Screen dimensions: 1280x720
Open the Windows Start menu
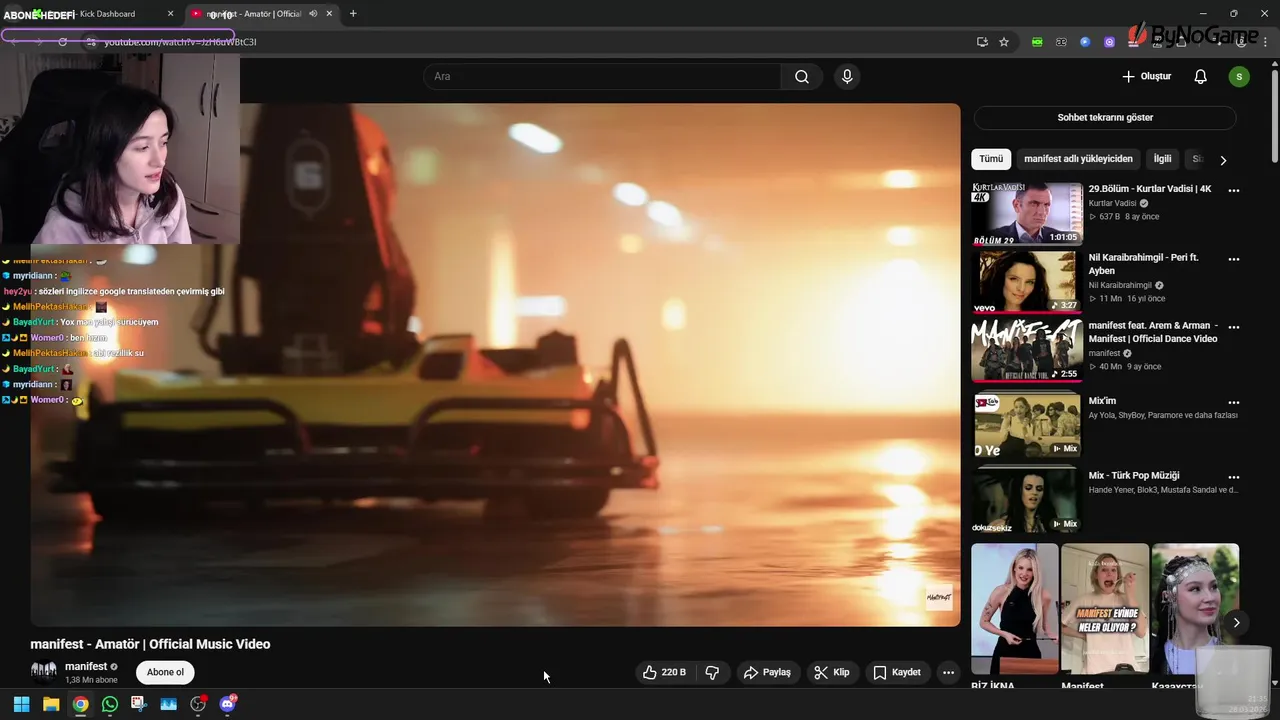pyautogui.click(x=21, y=704)
